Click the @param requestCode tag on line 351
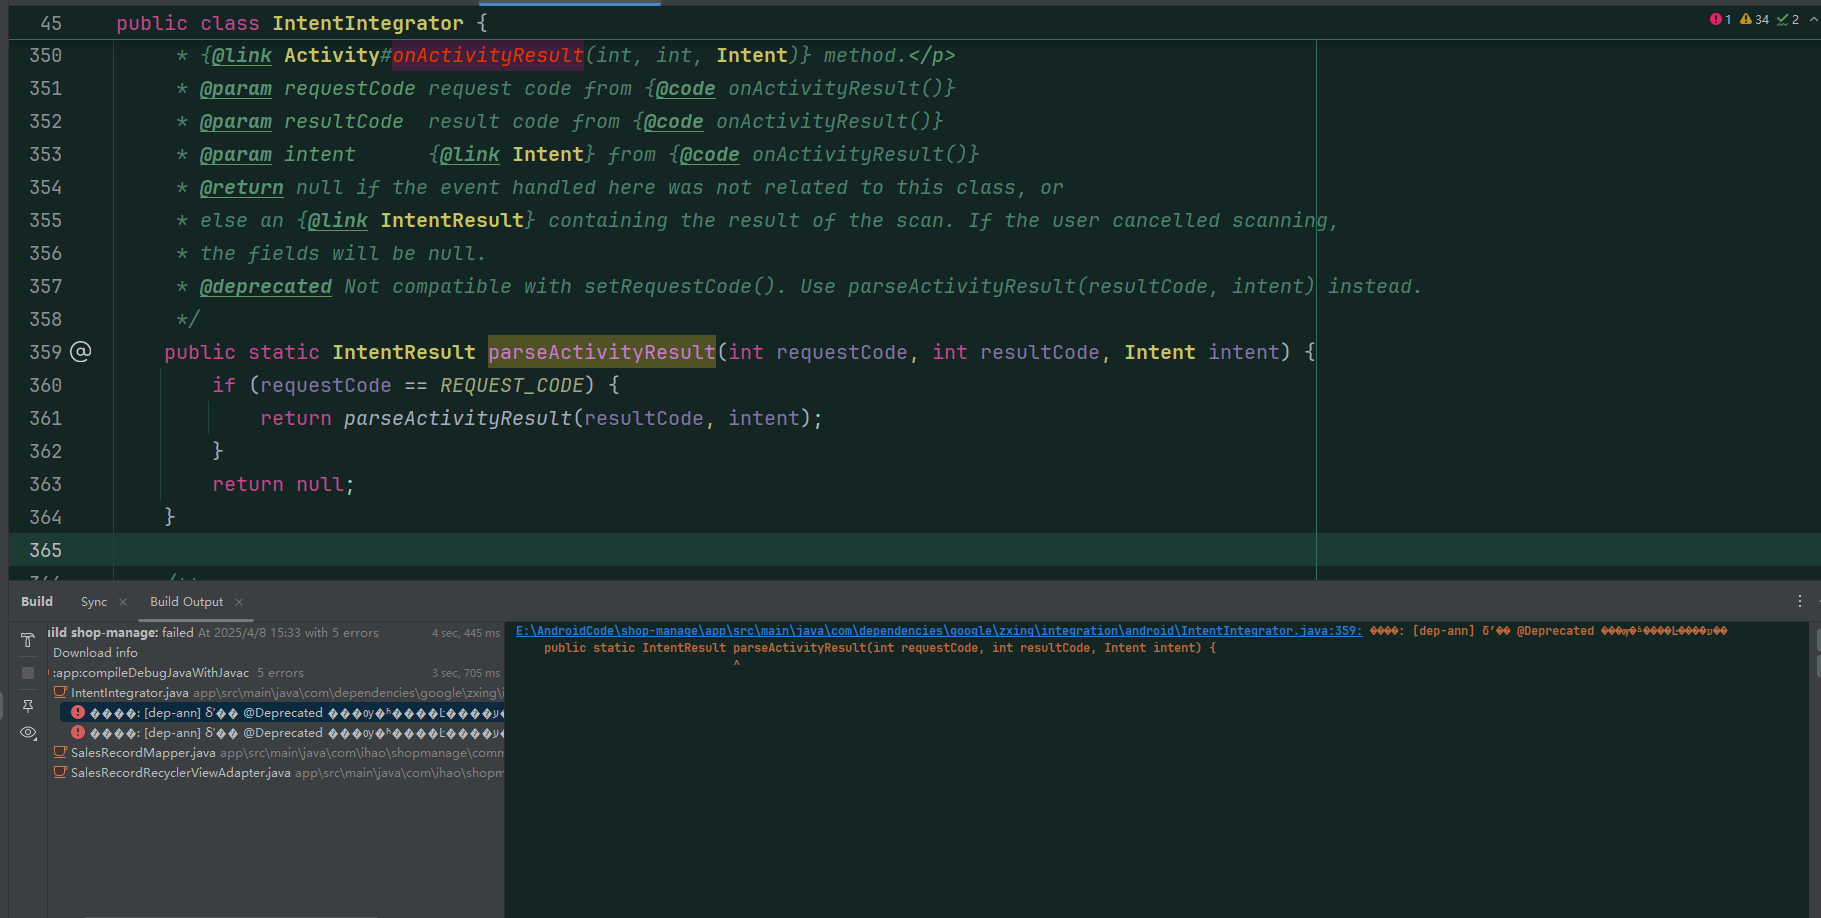The image size is (1821, 918). pos(307,88)
